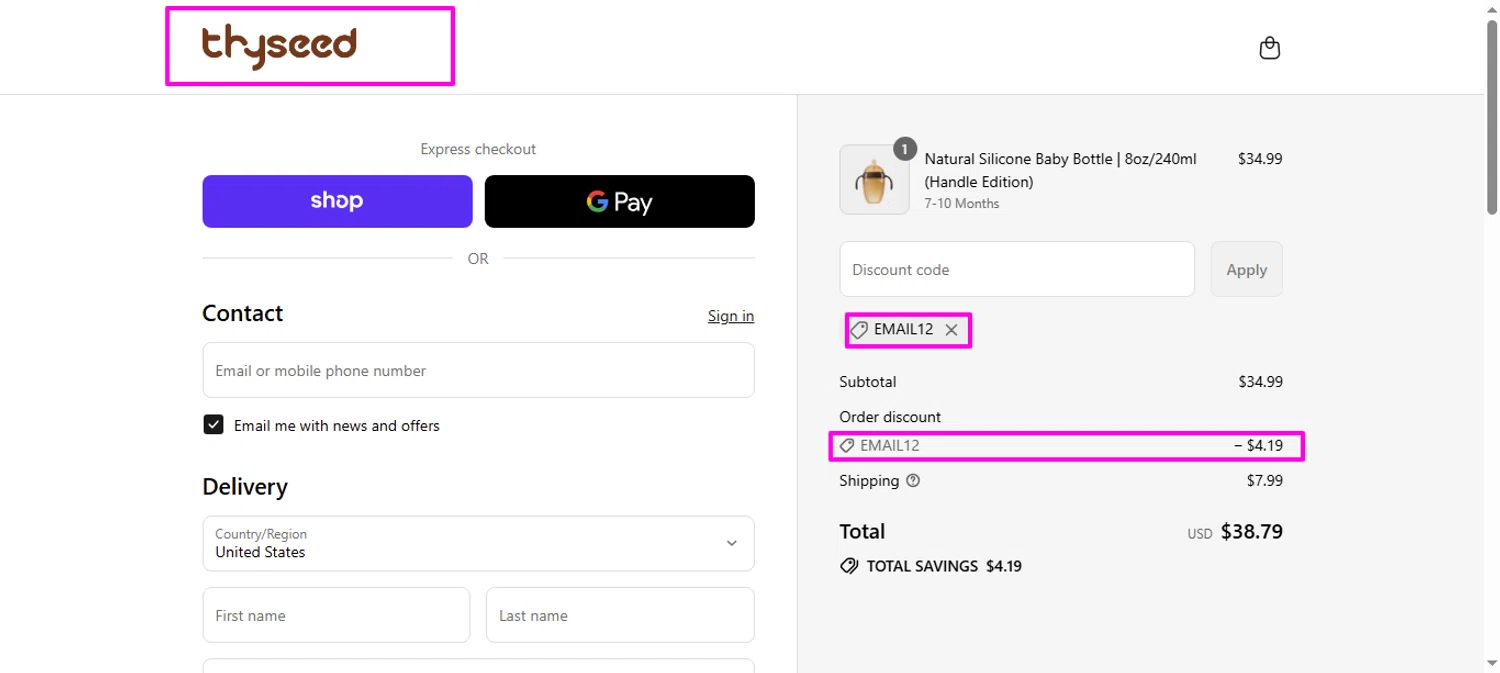The height and width of the screenshot is (673, 1500).
Task: Click the Contact section heading
Action: (x=243, y=313)
